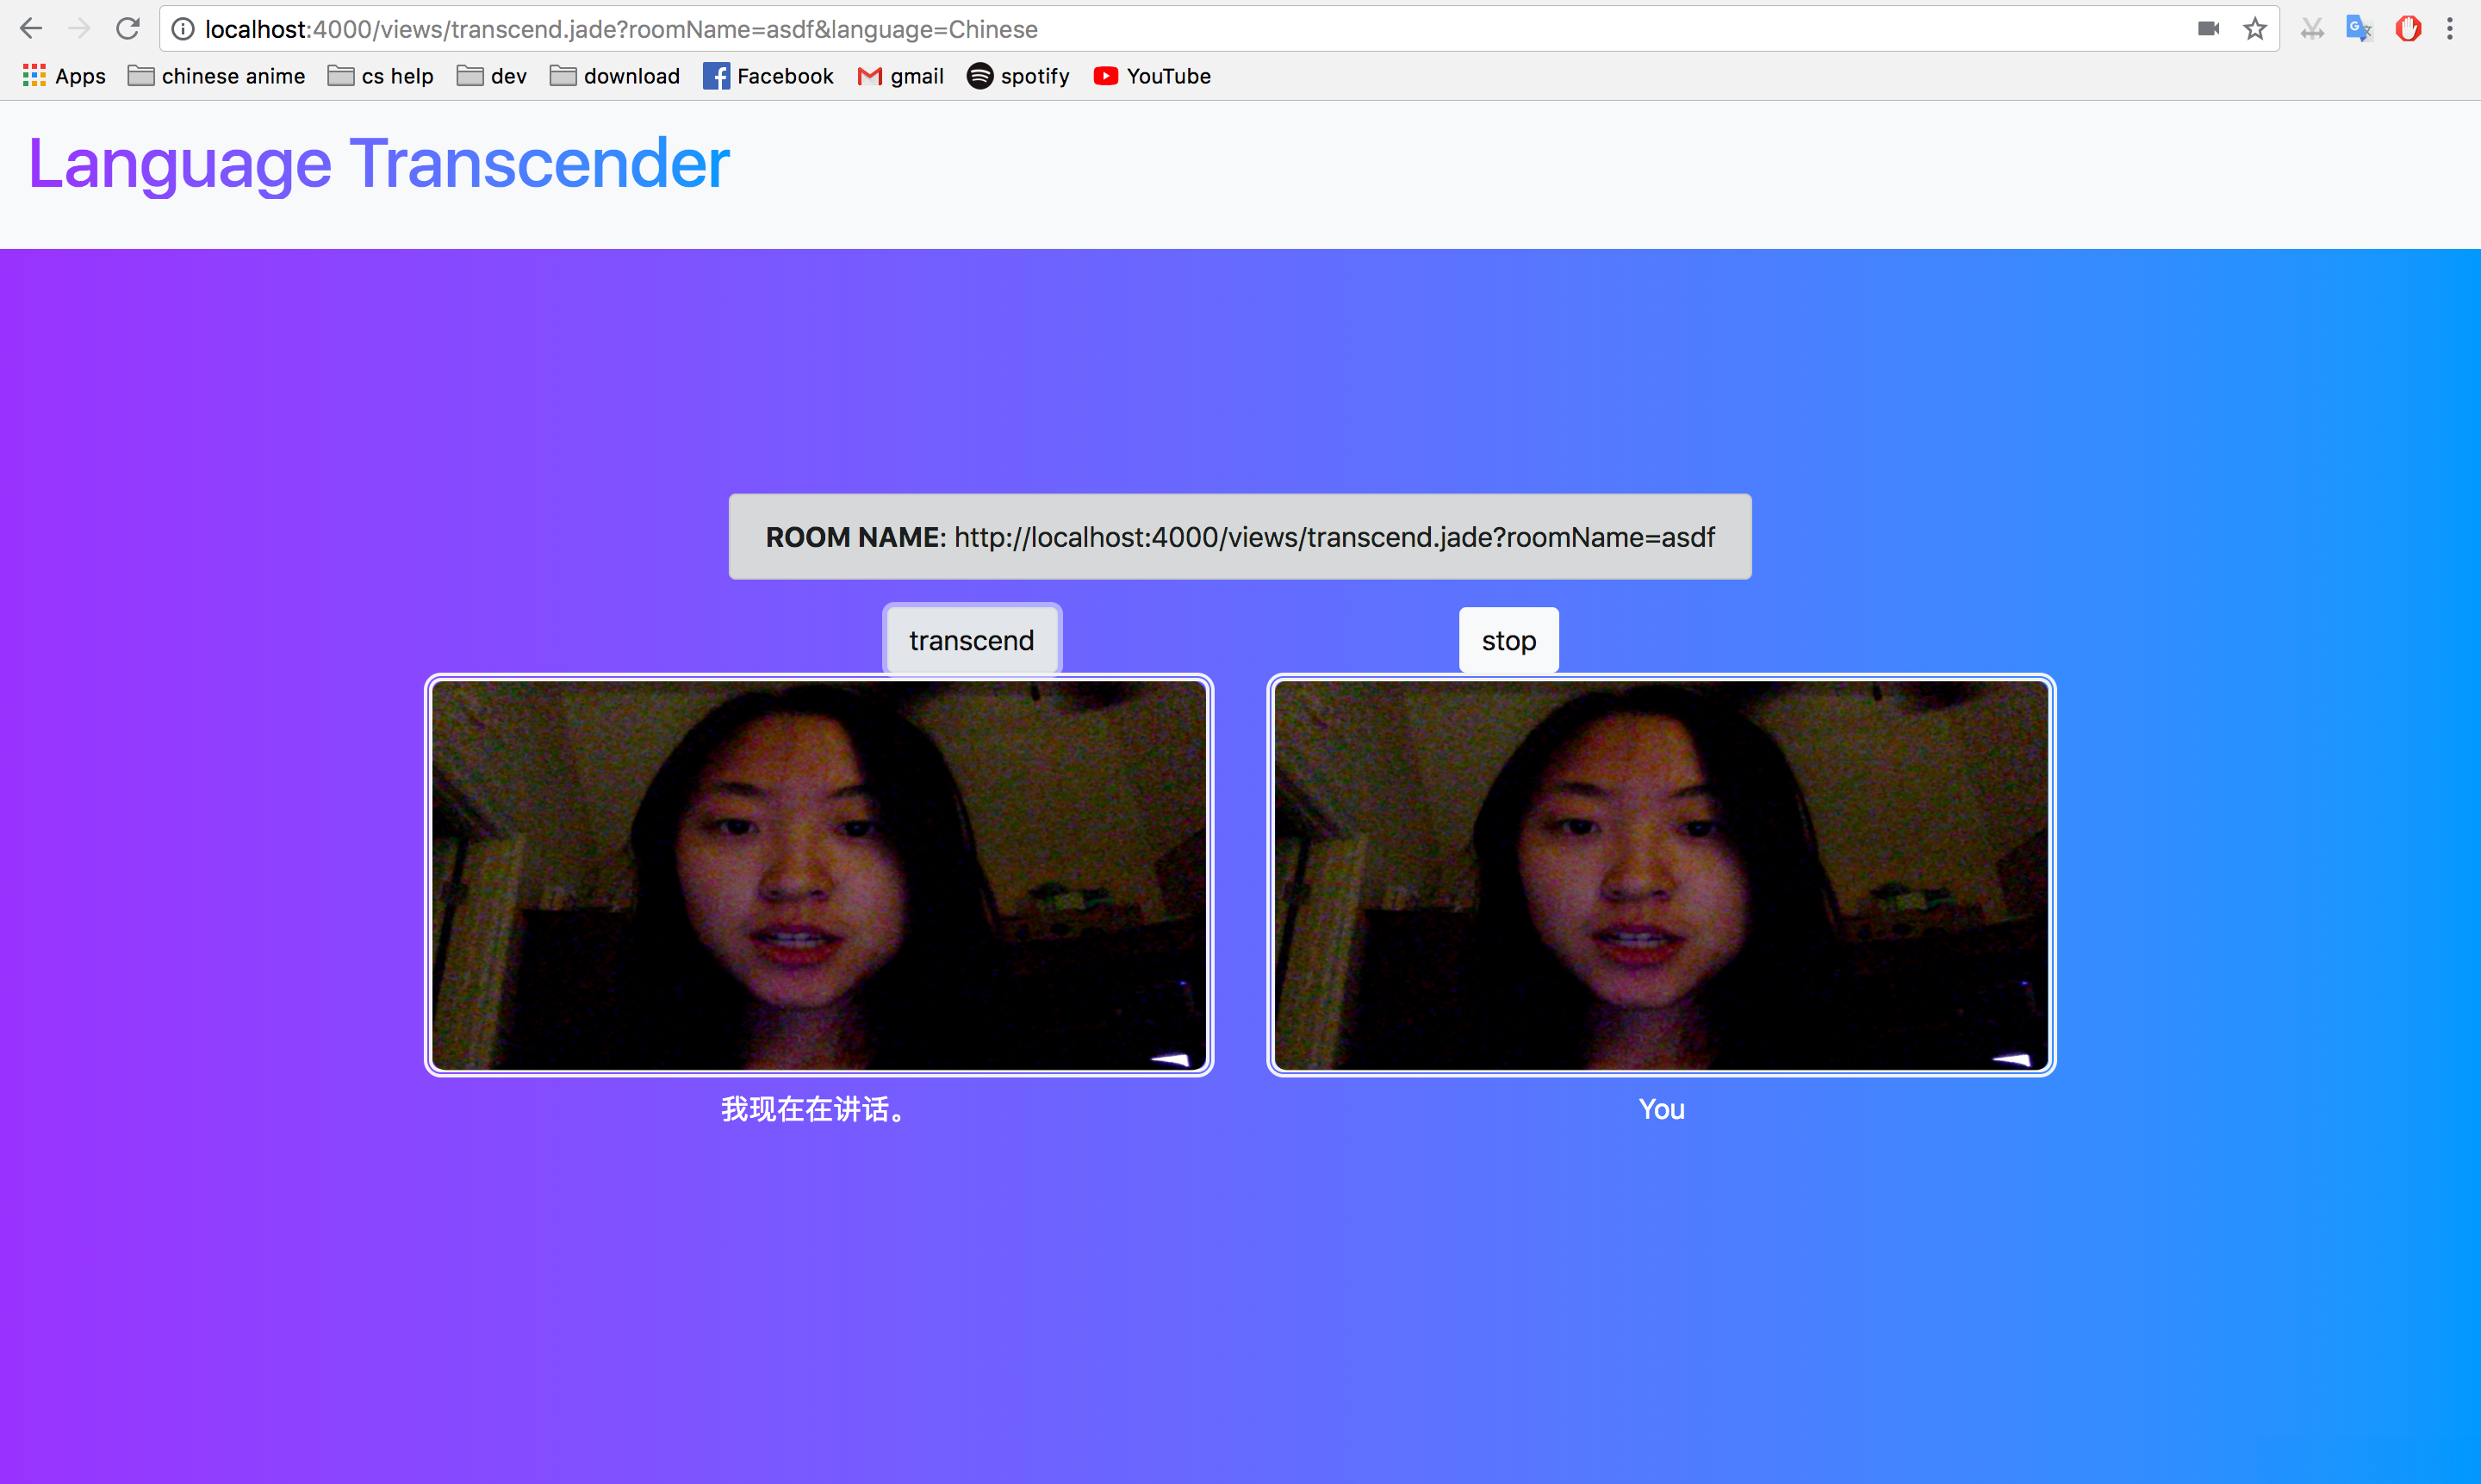This screenshot has height=1484, width=2481.
Task: Reload the page with refresh icon
Action: pos(128,29)
